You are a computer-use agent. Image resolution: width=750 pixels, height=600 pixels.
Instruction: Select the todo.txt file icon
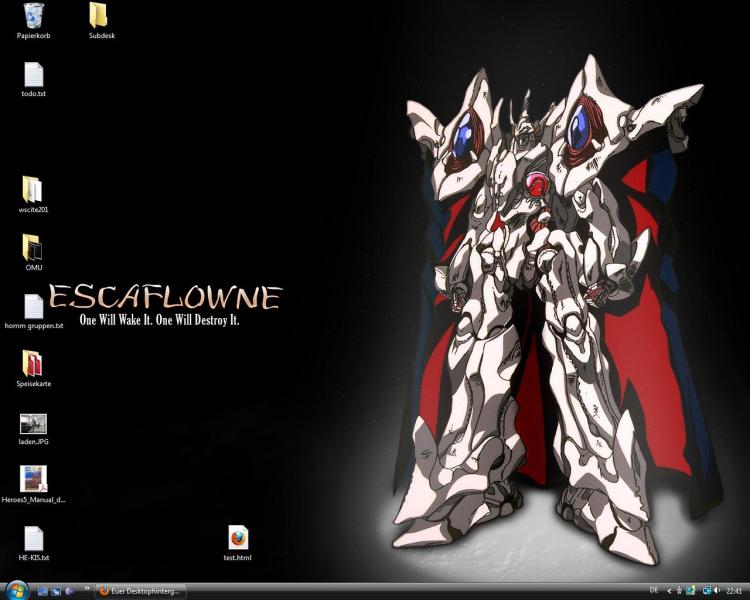click(x=33, y=74)
